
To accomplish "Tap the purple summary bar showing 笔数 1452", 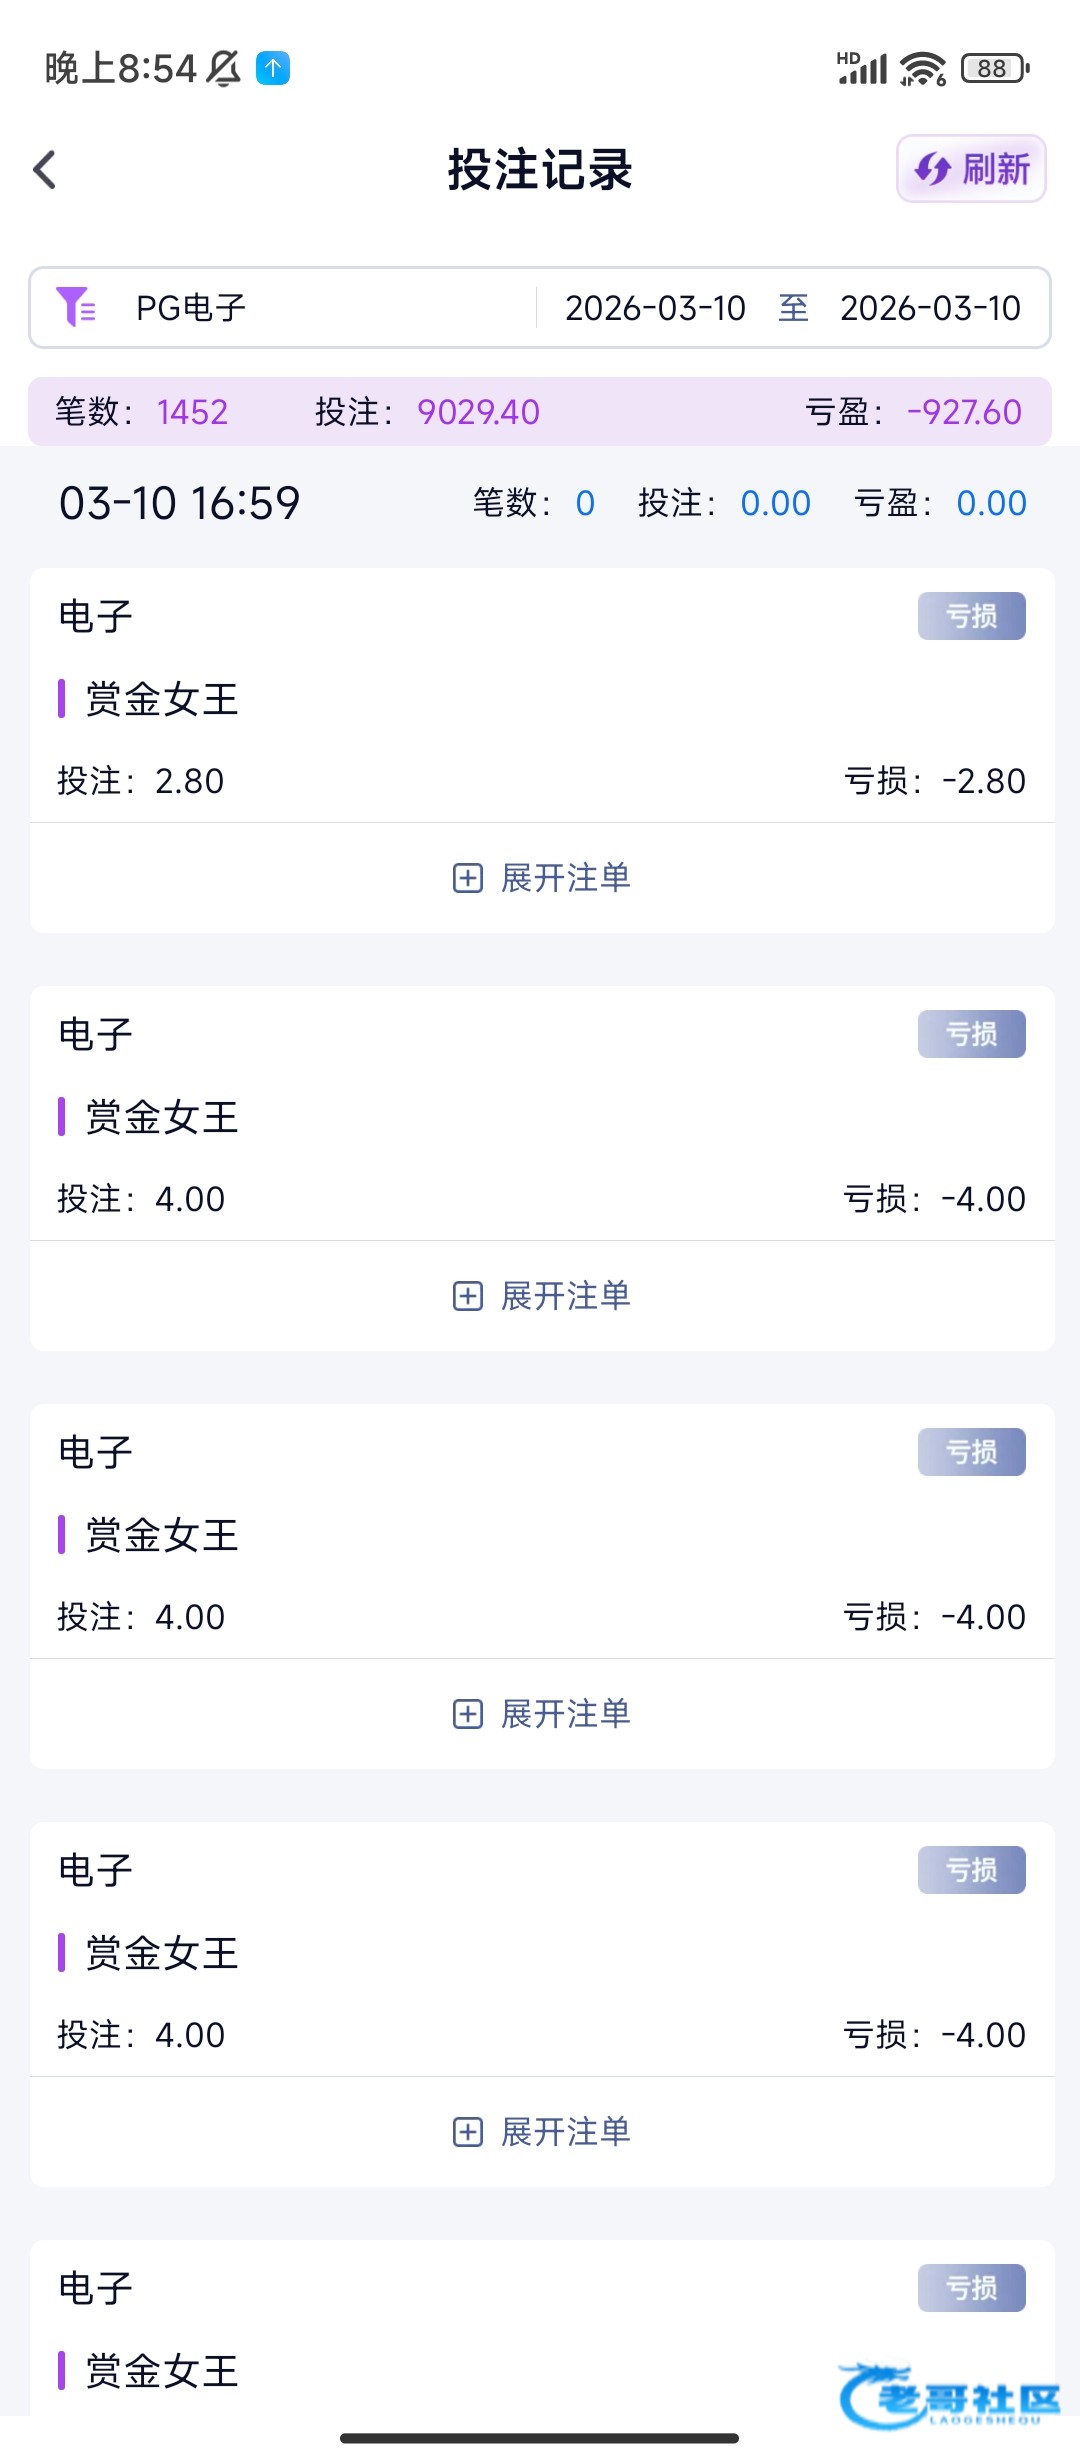I will (x=540, y=411).
